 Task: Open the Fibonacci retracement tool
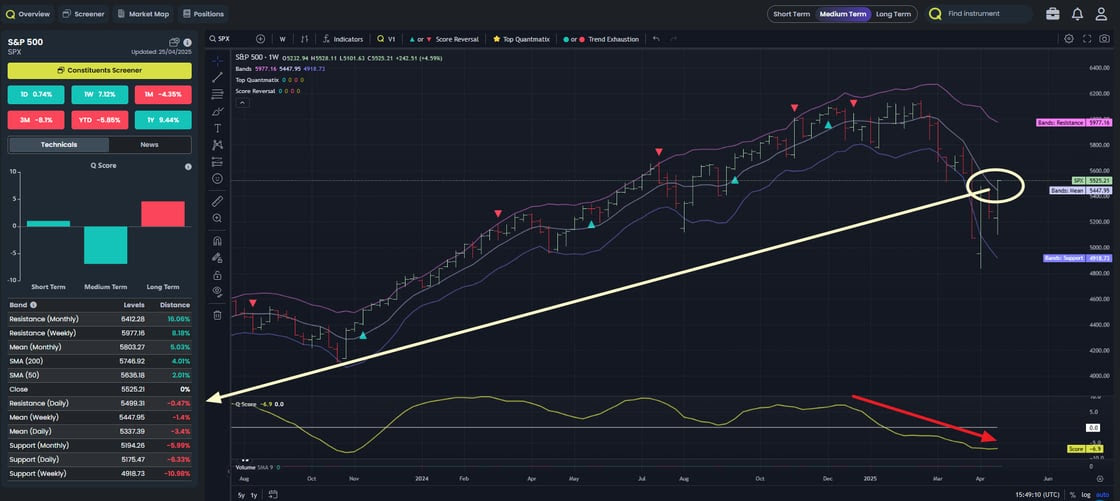pyautogui.click(x=217, y=94)
